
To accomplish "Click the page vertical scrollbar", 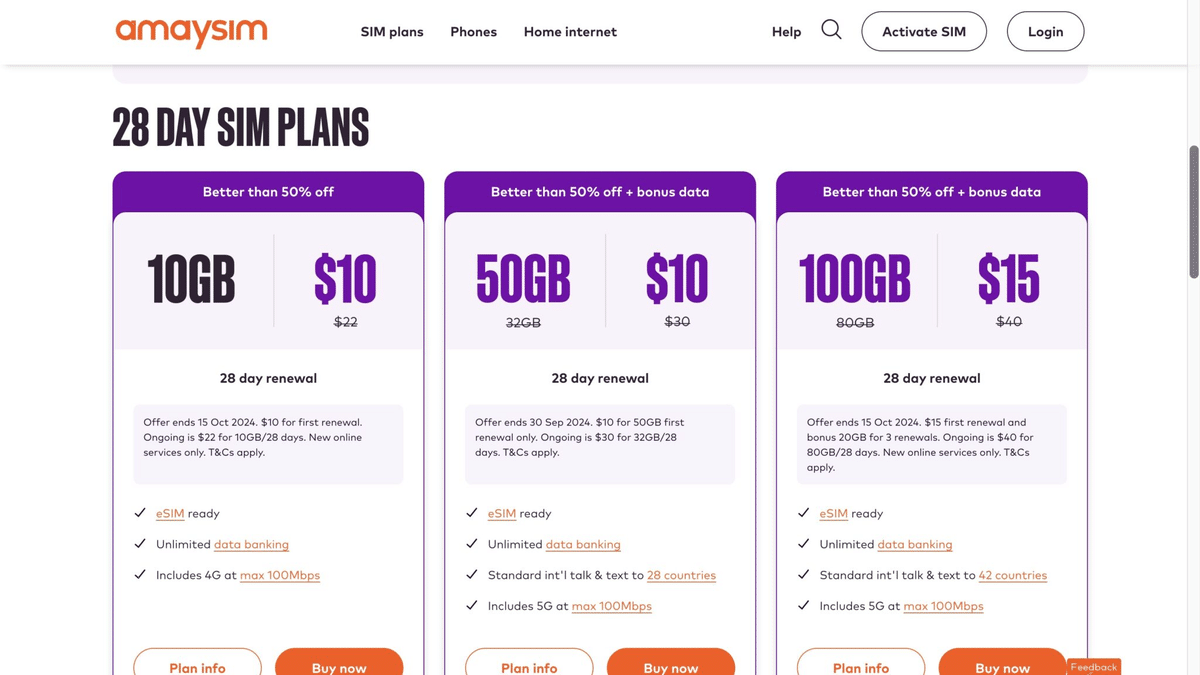I will 1193,212.
